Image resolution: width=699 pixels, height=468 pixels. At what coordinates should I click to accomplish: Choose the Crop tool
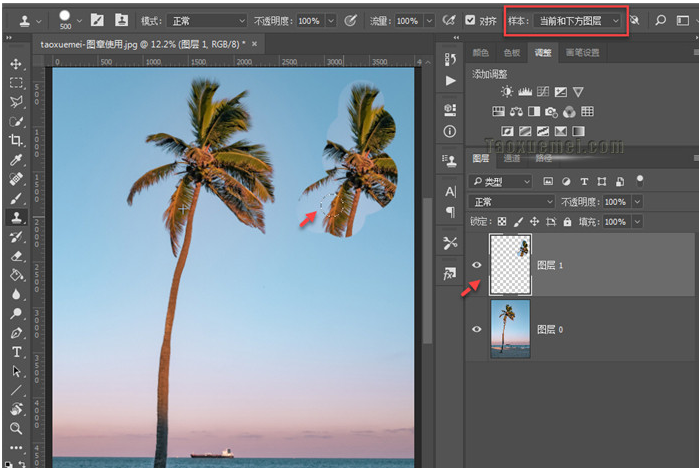click(x=17, y=140)
